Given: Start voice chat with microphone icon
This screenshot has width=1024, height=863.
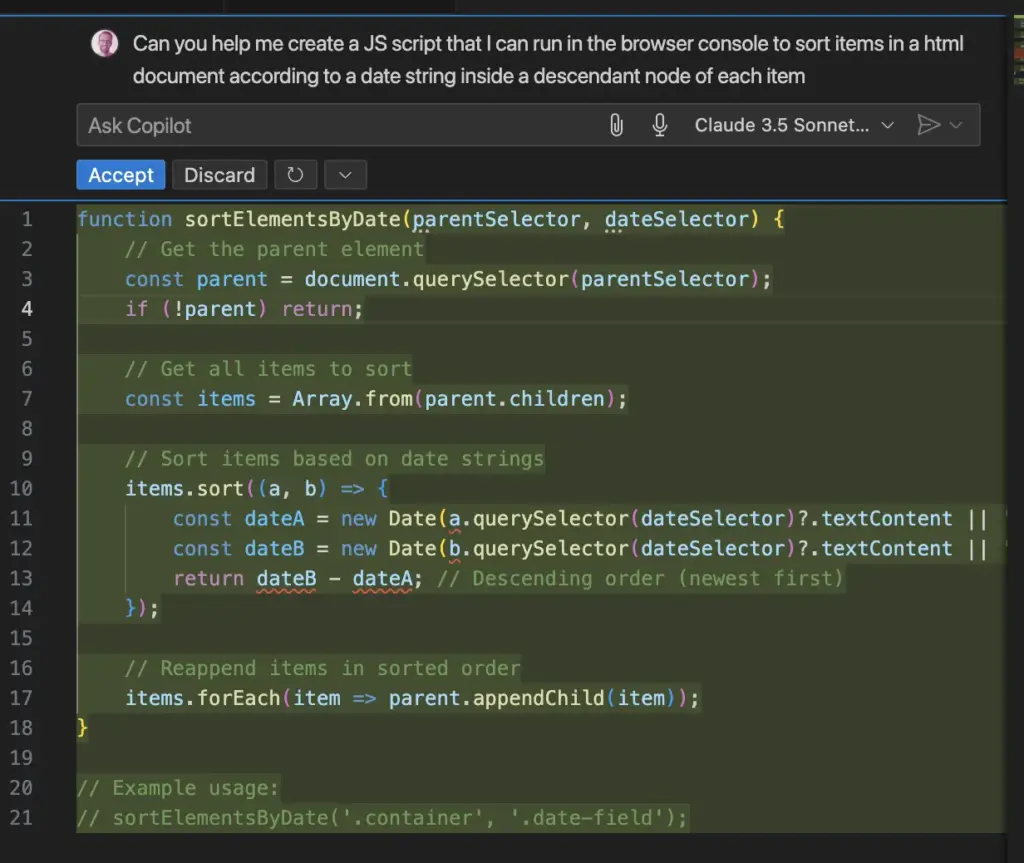Looking at the screenshot, I should click(660, 125).
